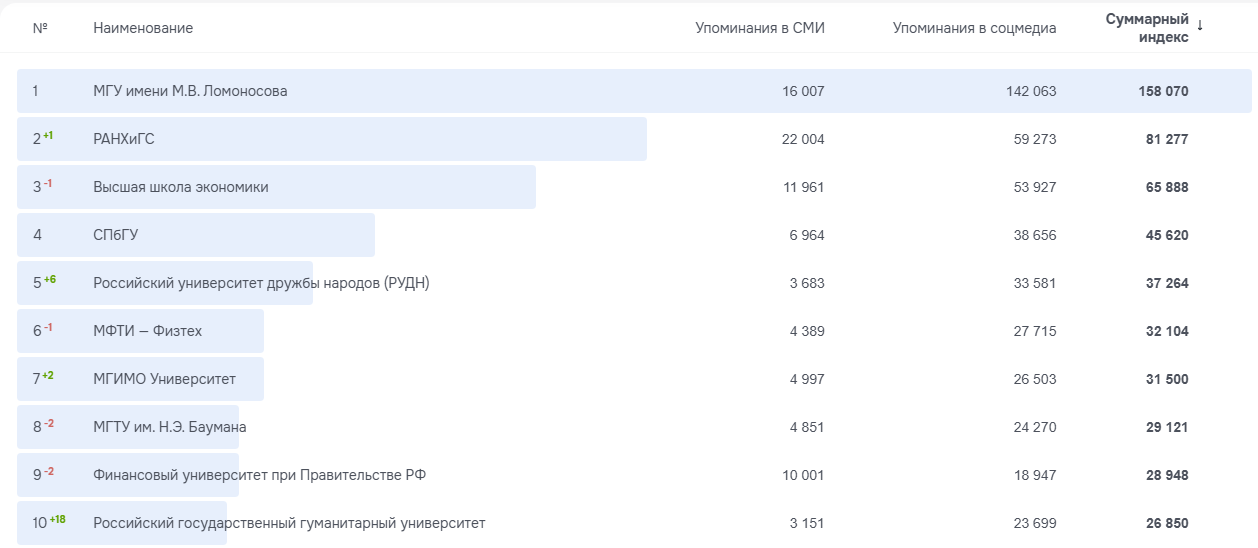Click the Суммарный индекс header text

coord(1147,28)
